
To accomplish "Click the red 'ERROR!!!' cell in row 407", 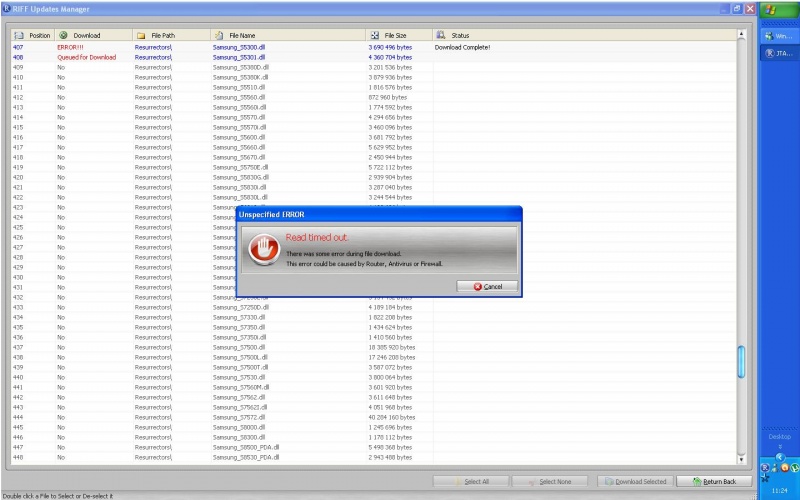I will tap(70, 47).
